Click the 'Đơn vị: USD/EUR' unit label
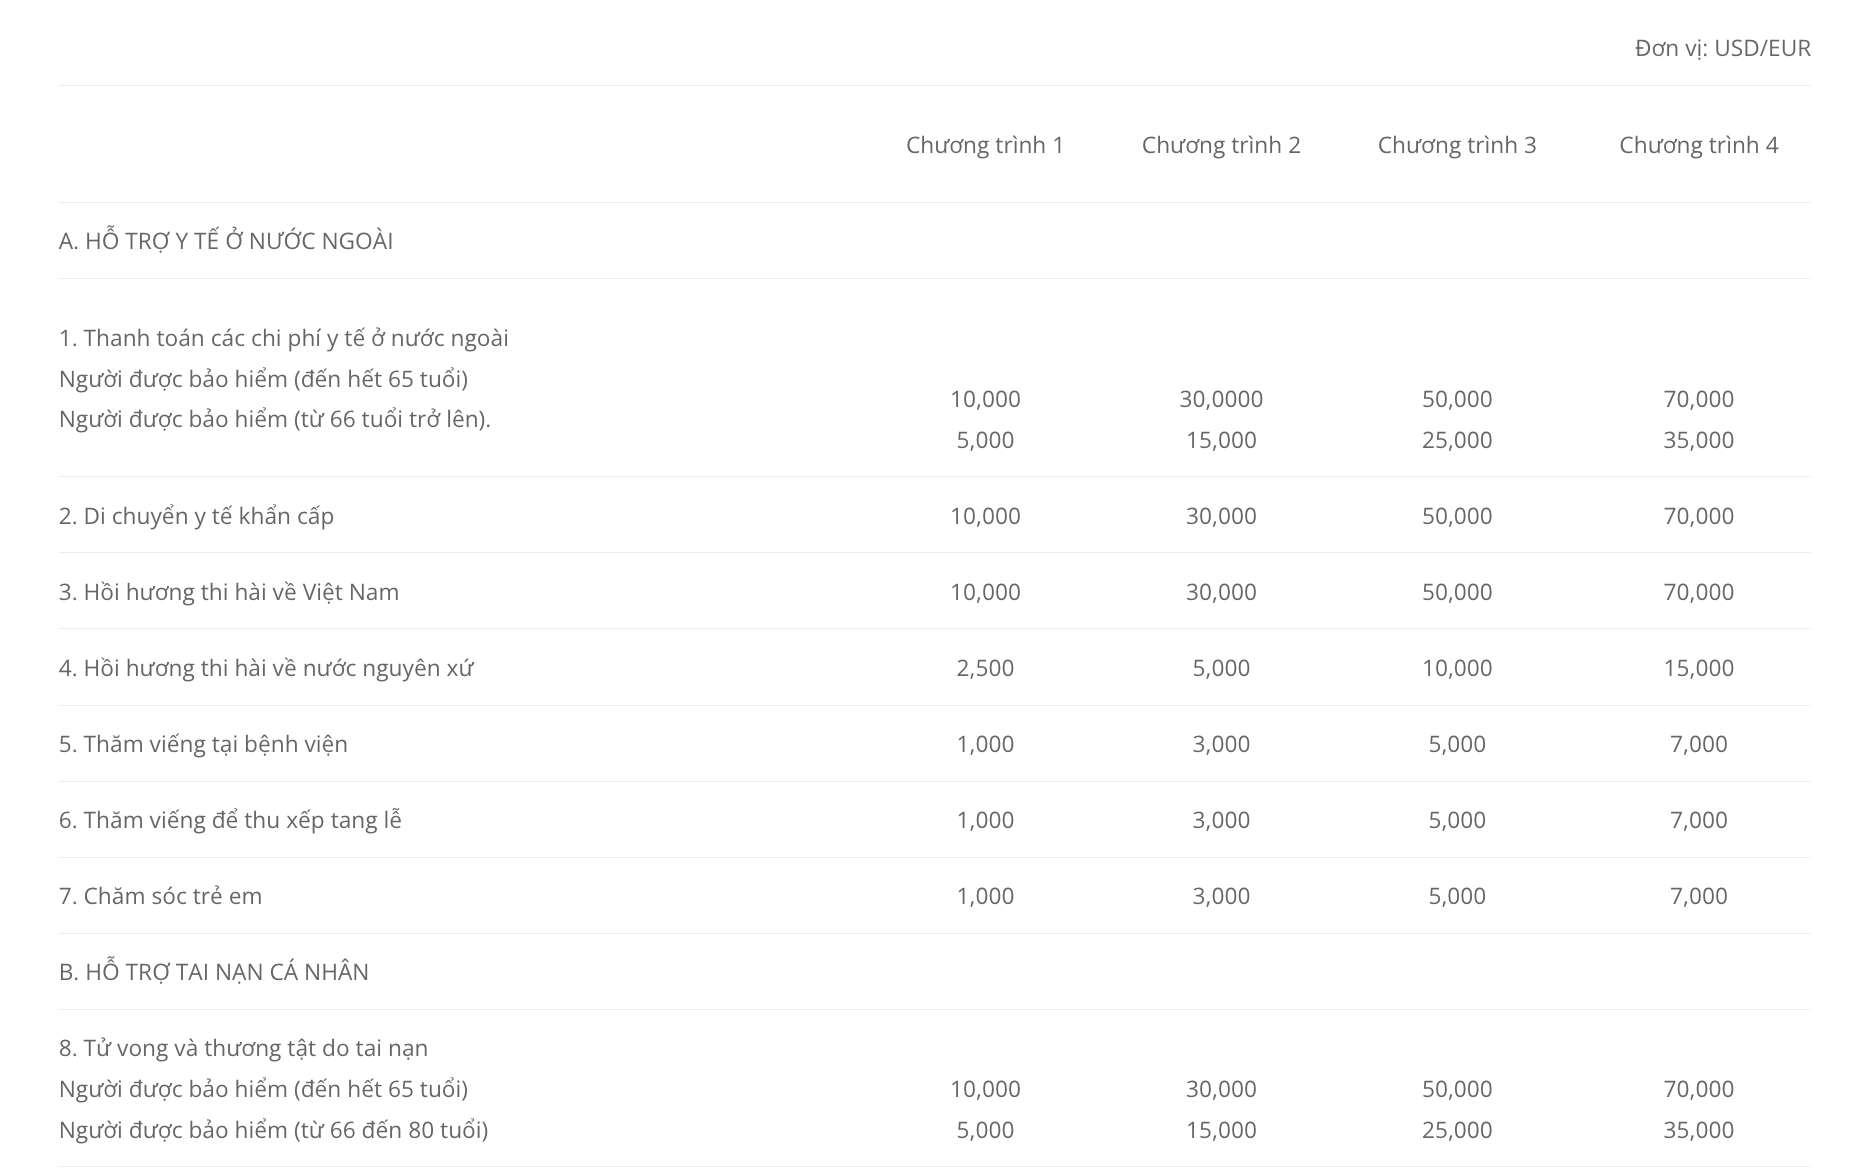The width and height of the screenshot is (1854, 1172). [1722, 48]
